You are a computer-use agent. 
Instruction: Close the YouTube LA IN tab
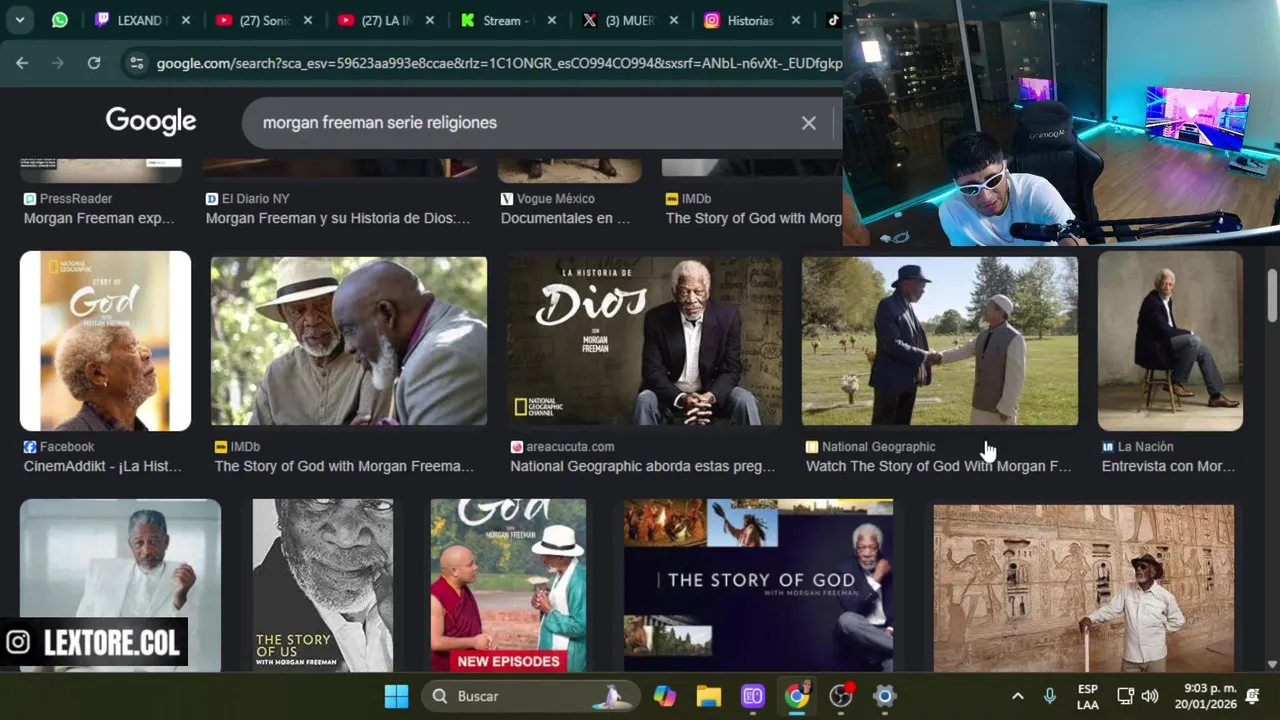tap(429, 20)
